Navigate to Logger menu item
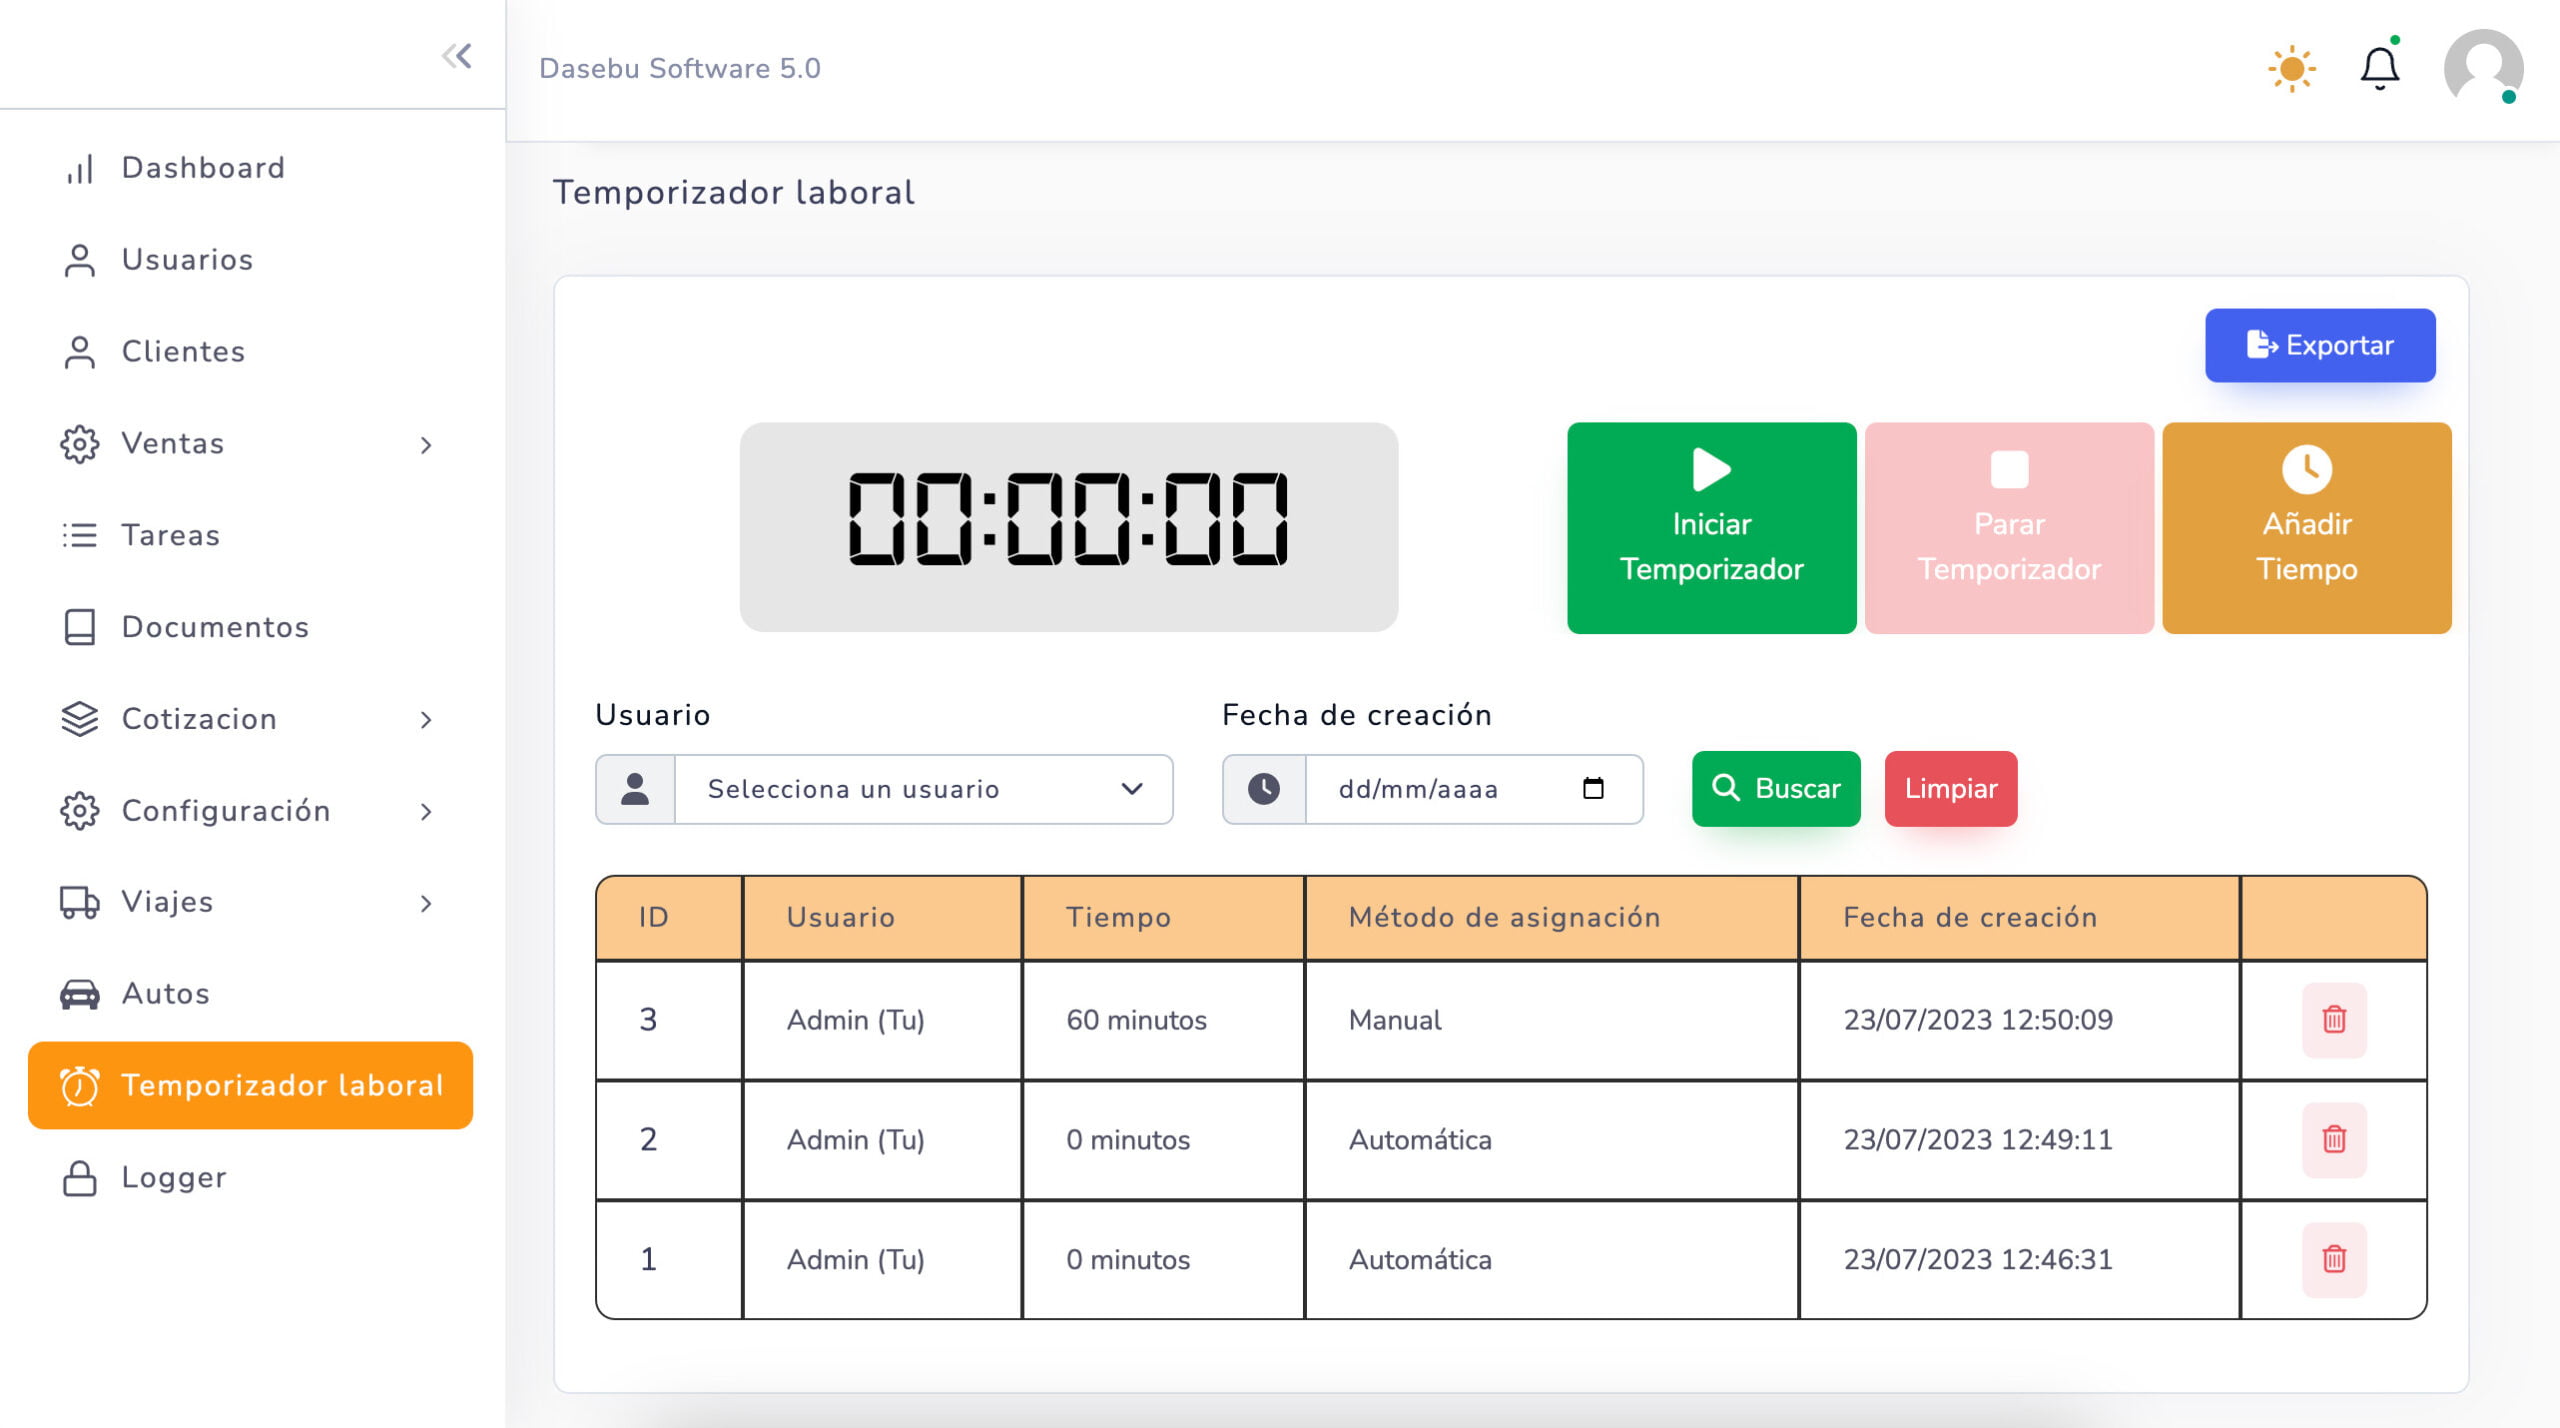Screen dimensions: 2560x1428 point(172,1175)
